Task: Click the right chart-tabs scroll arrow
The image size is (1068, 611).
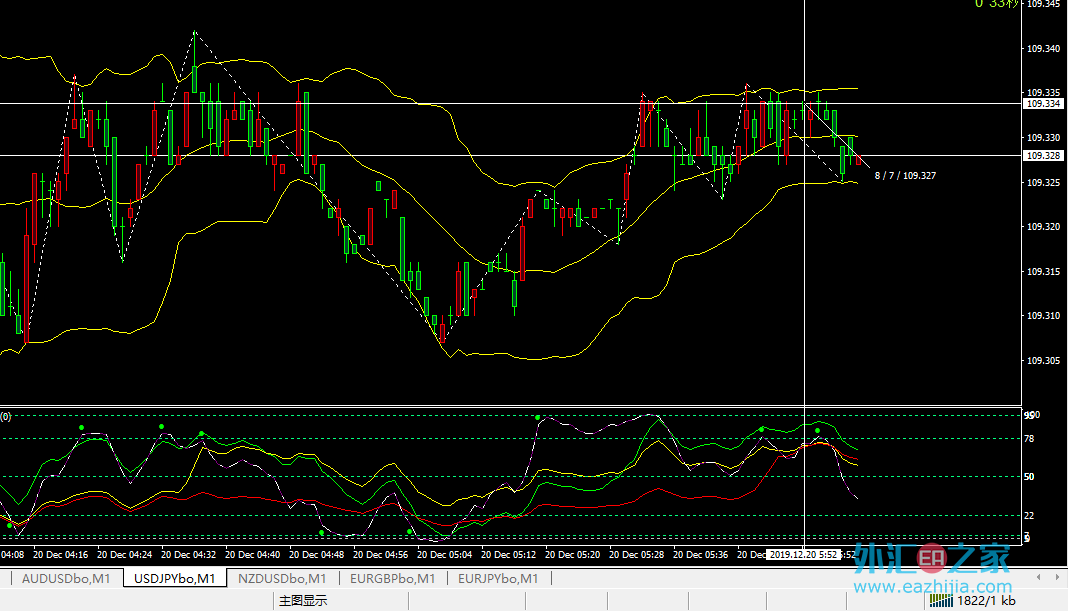Action: 1057,577
